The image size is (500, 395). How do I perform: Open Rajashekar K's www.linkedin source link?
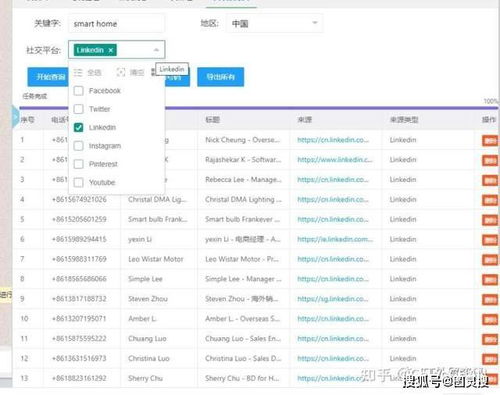click(335, 160)
